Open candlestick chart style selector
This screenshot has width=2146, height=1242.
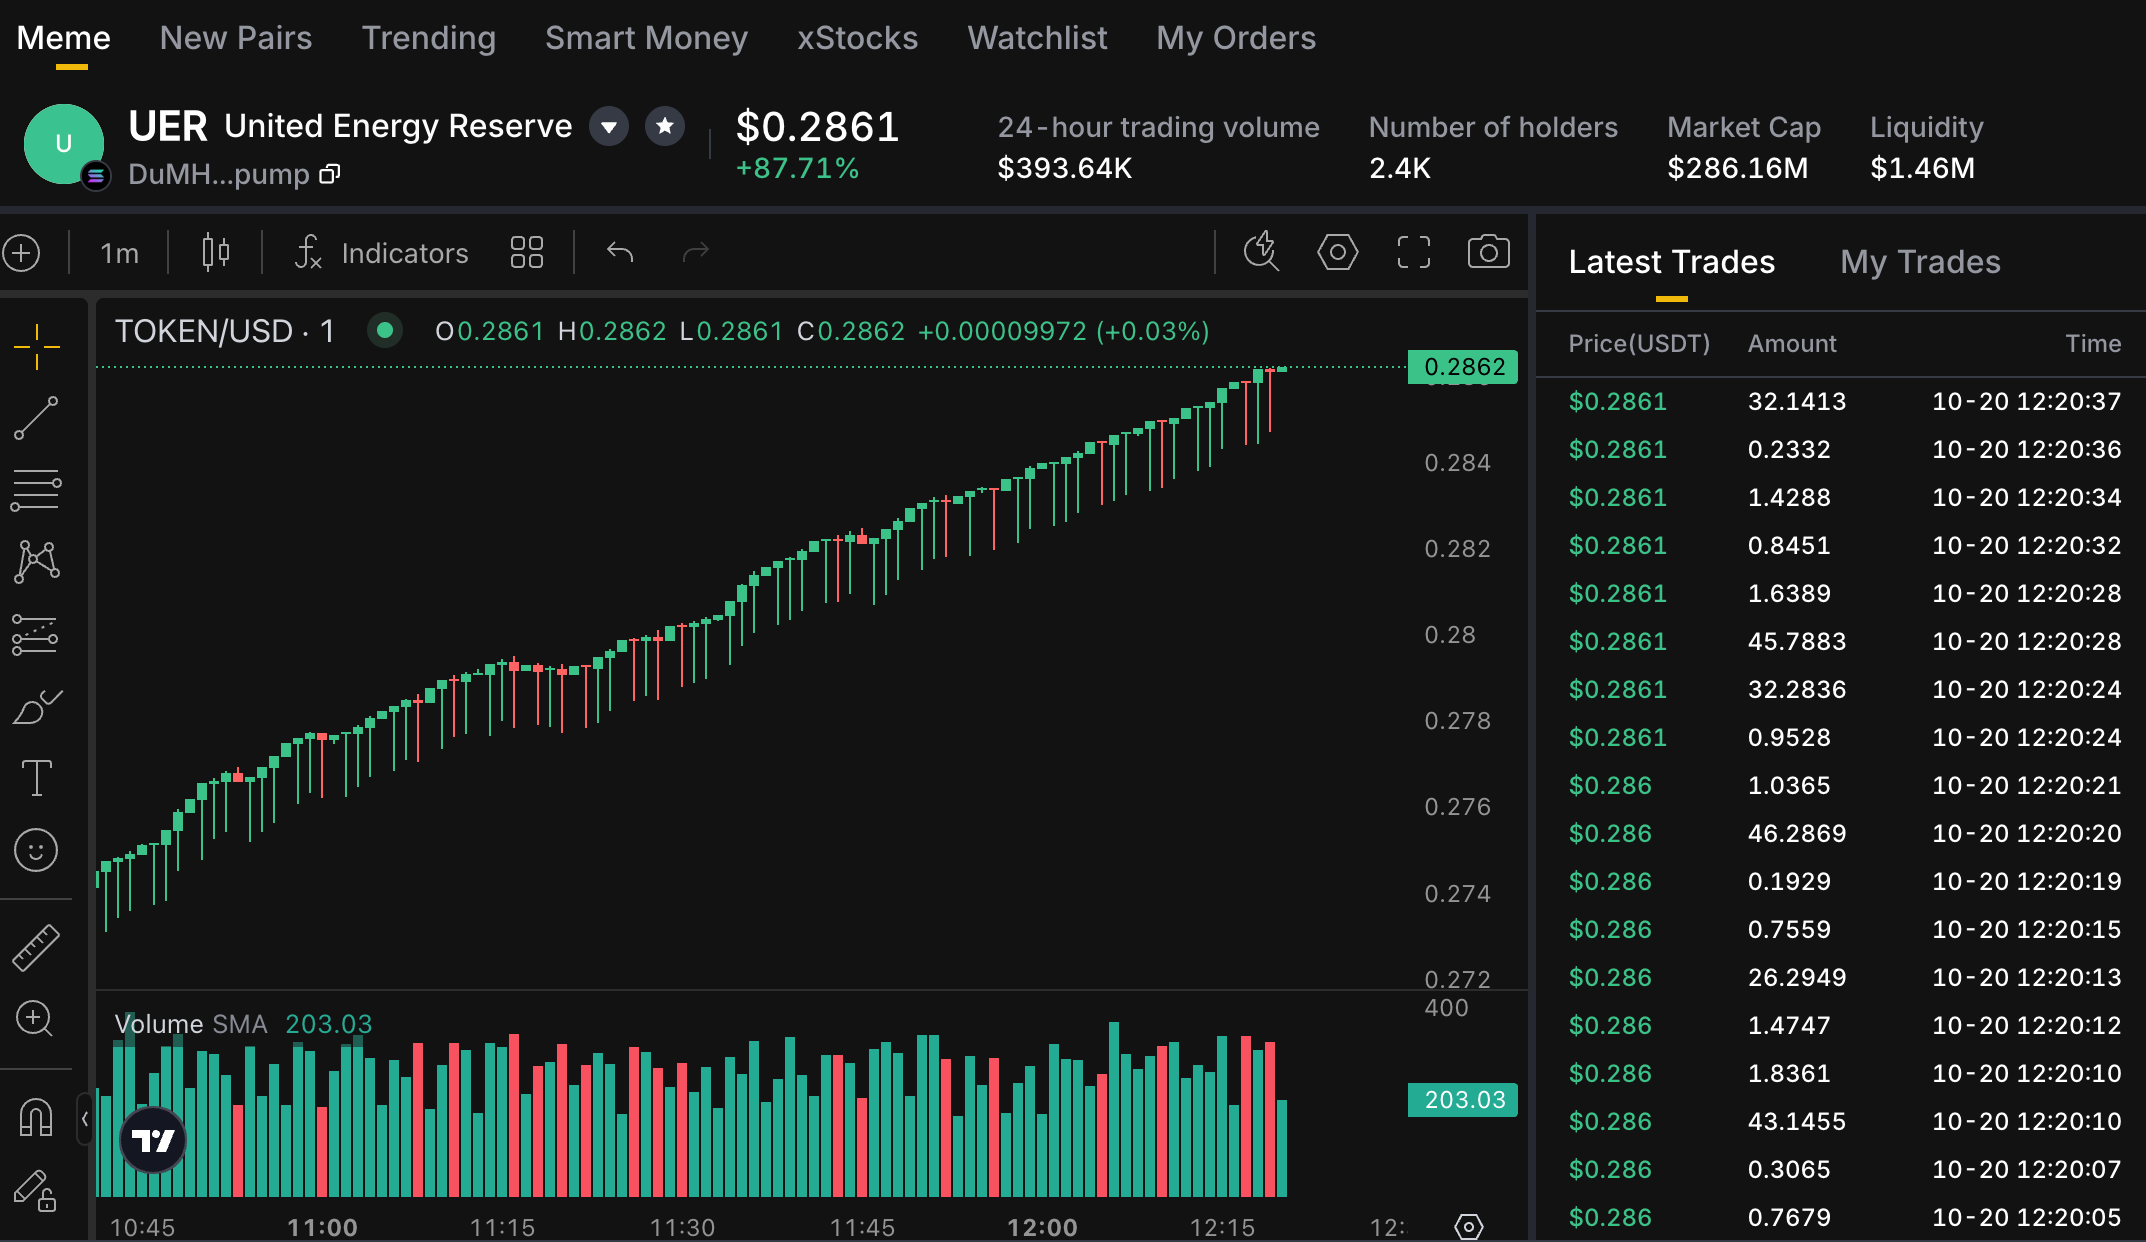pos(216,253)
